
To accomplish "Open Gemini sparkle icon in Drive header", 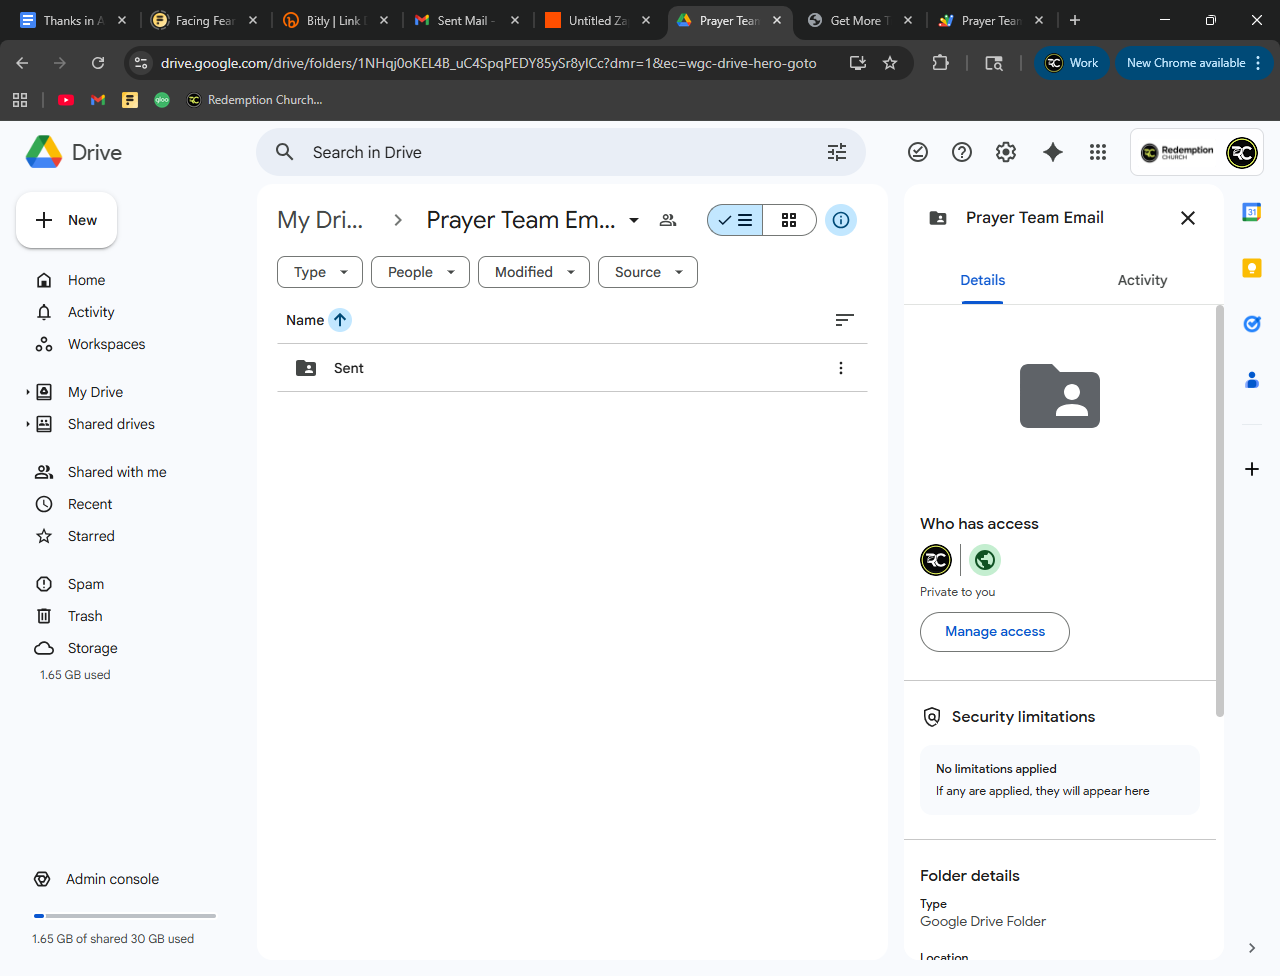I will pyautogui.click(x=1052, y=152).
